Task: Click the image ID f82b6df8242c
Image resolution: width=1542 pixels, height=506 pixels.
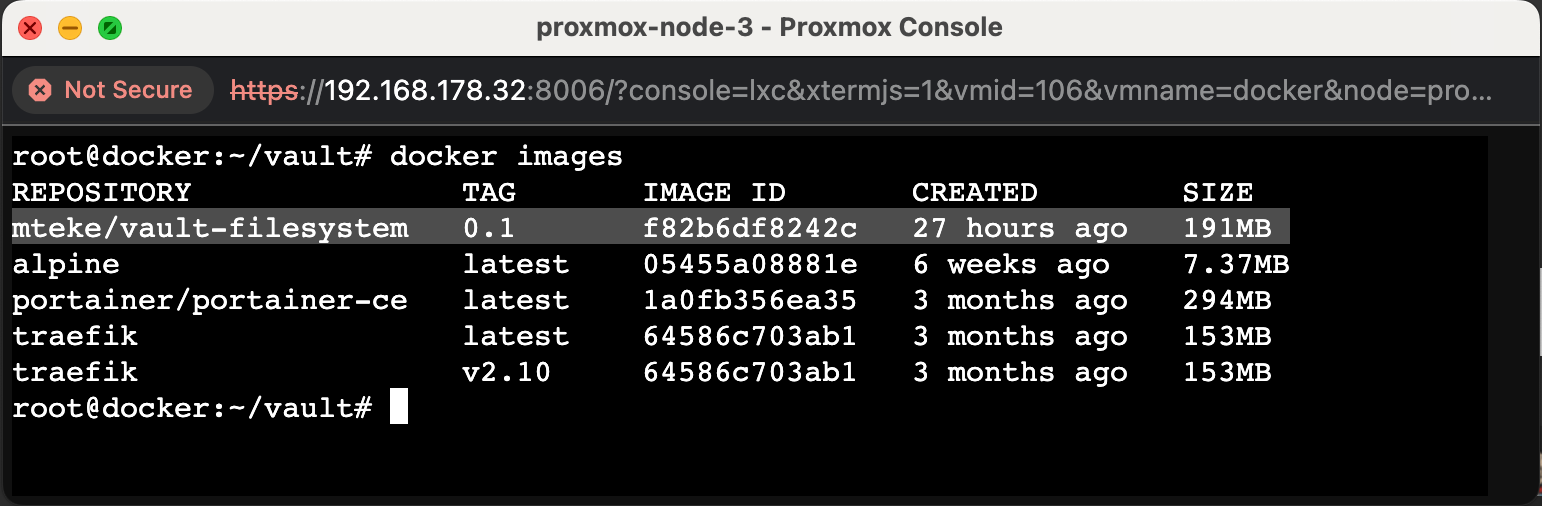Action: point(750,228)
